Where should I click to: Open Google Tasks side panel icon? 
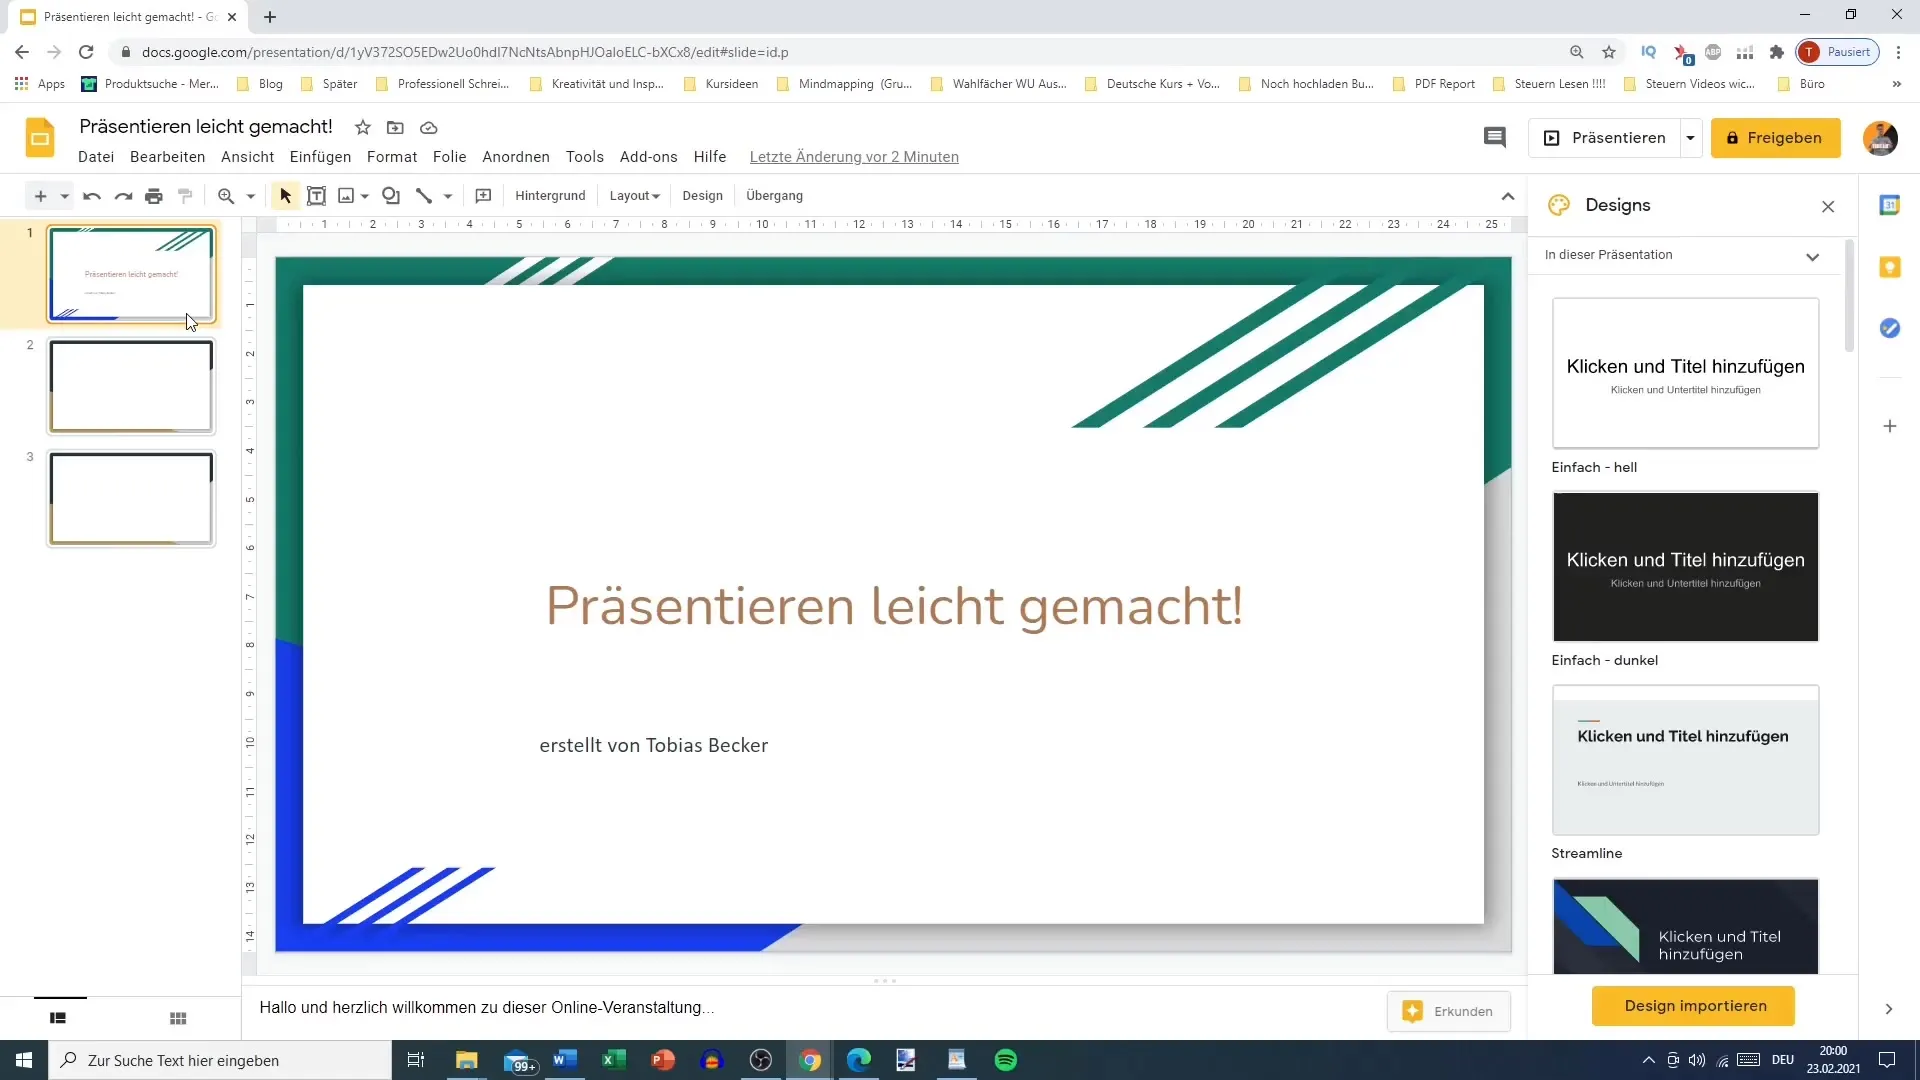pos(1889,328)
